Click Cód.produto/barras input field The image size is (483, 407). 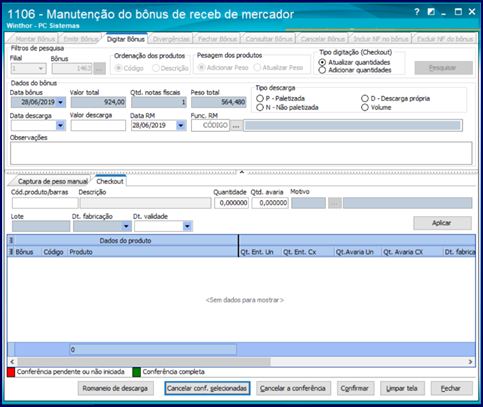[x=45, y=203]
